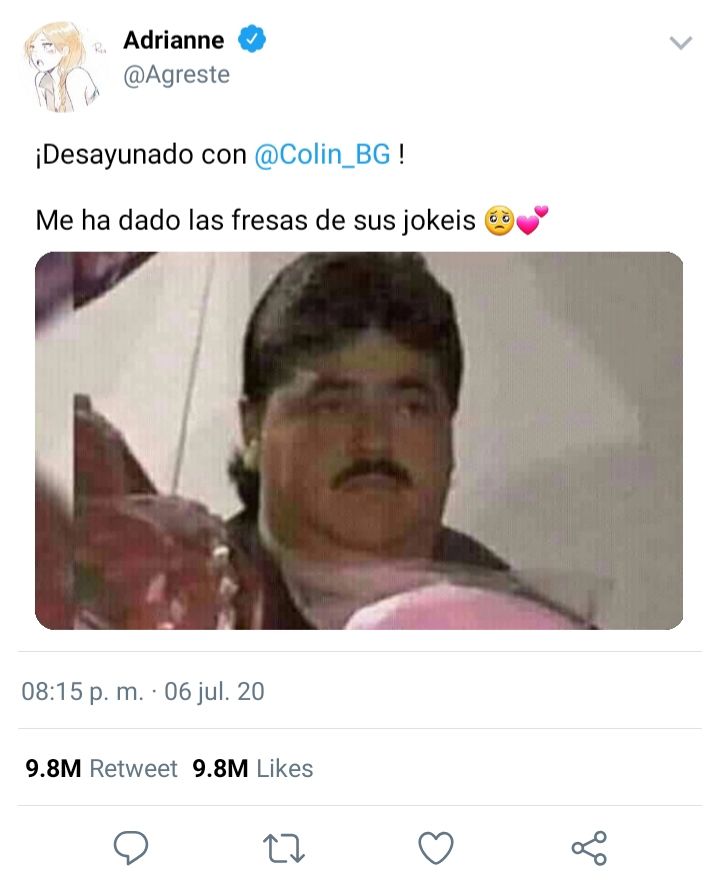
Task: Open the @Colin_BG mention
Action: pos(322,154)
